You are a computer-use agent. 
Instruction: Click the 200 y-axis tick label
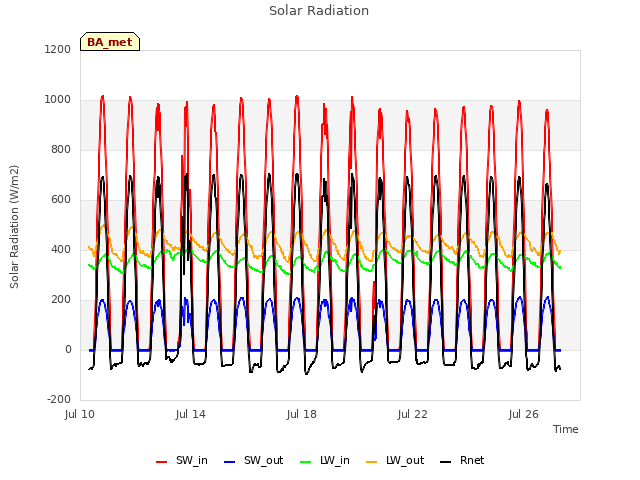click(61, 300)
